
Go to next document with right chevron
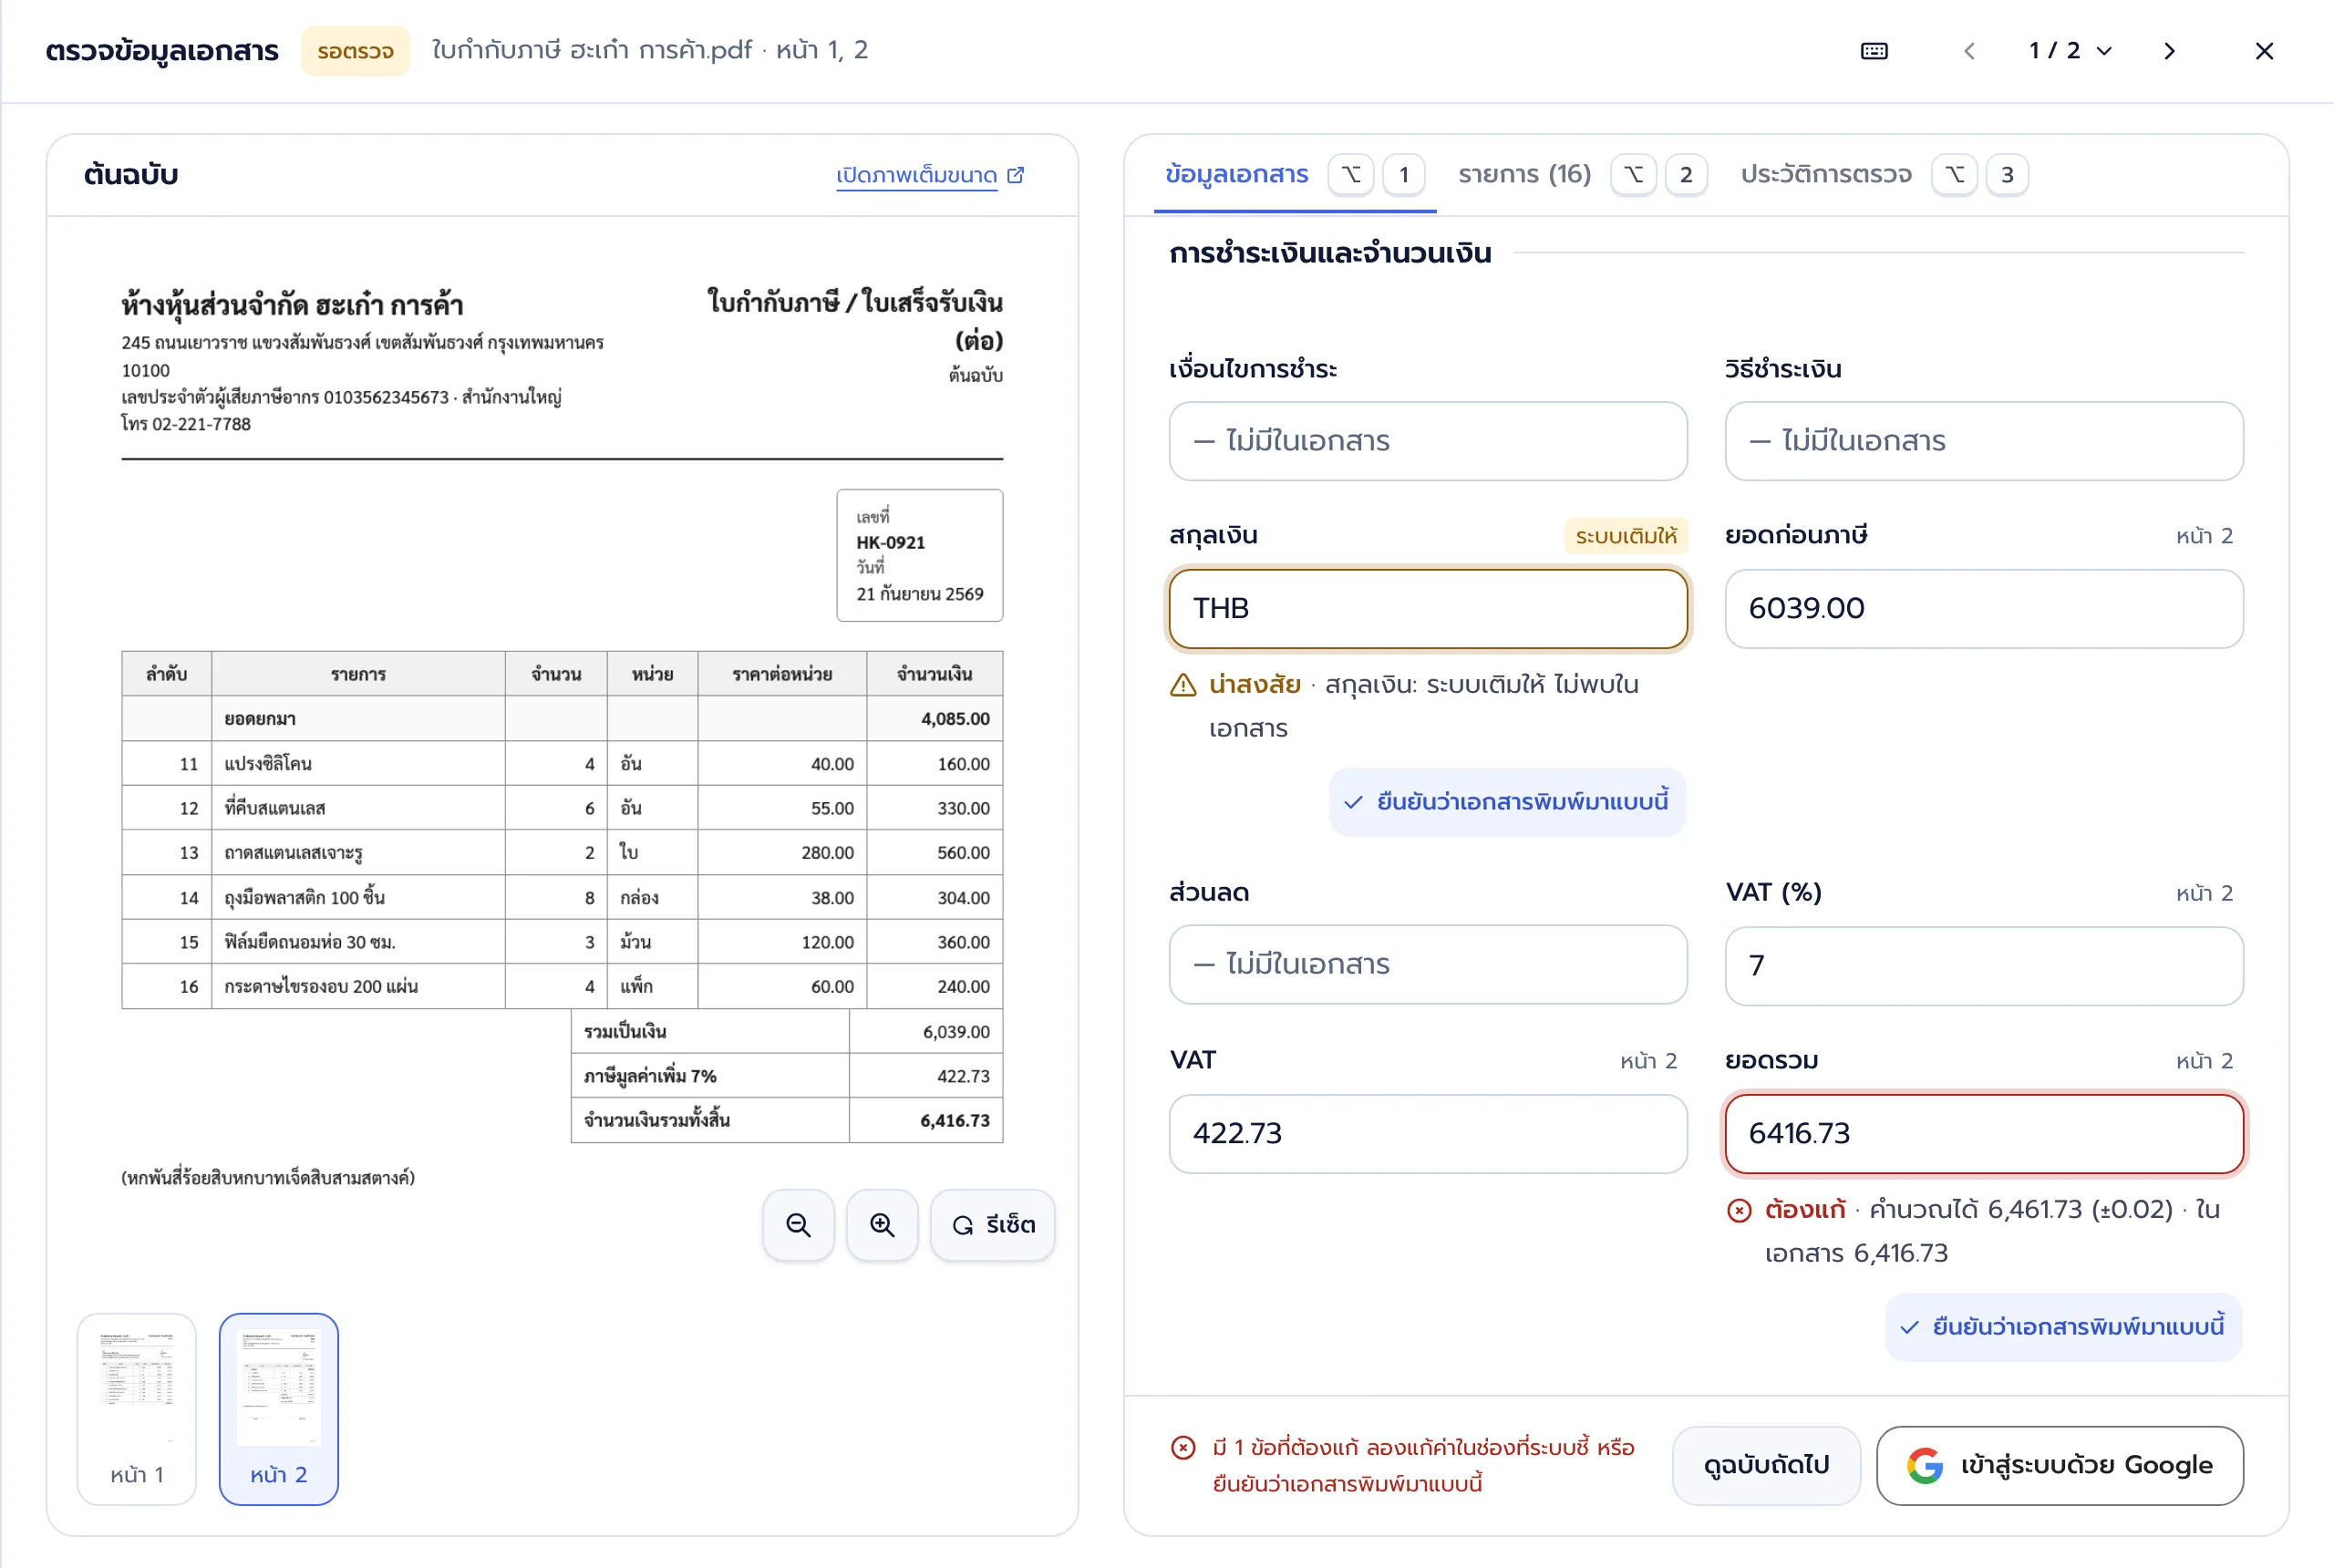pos(2169,51)
